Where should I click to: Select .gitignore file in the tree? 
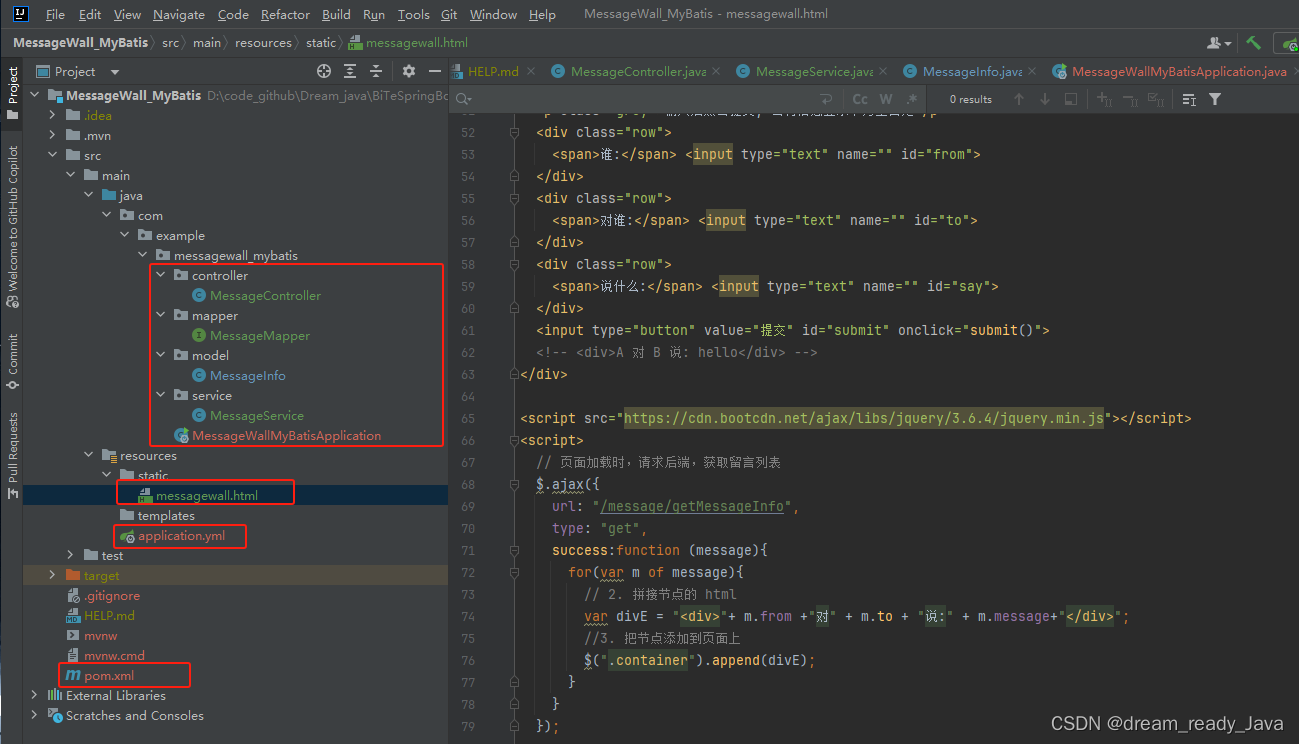point(112,595)
